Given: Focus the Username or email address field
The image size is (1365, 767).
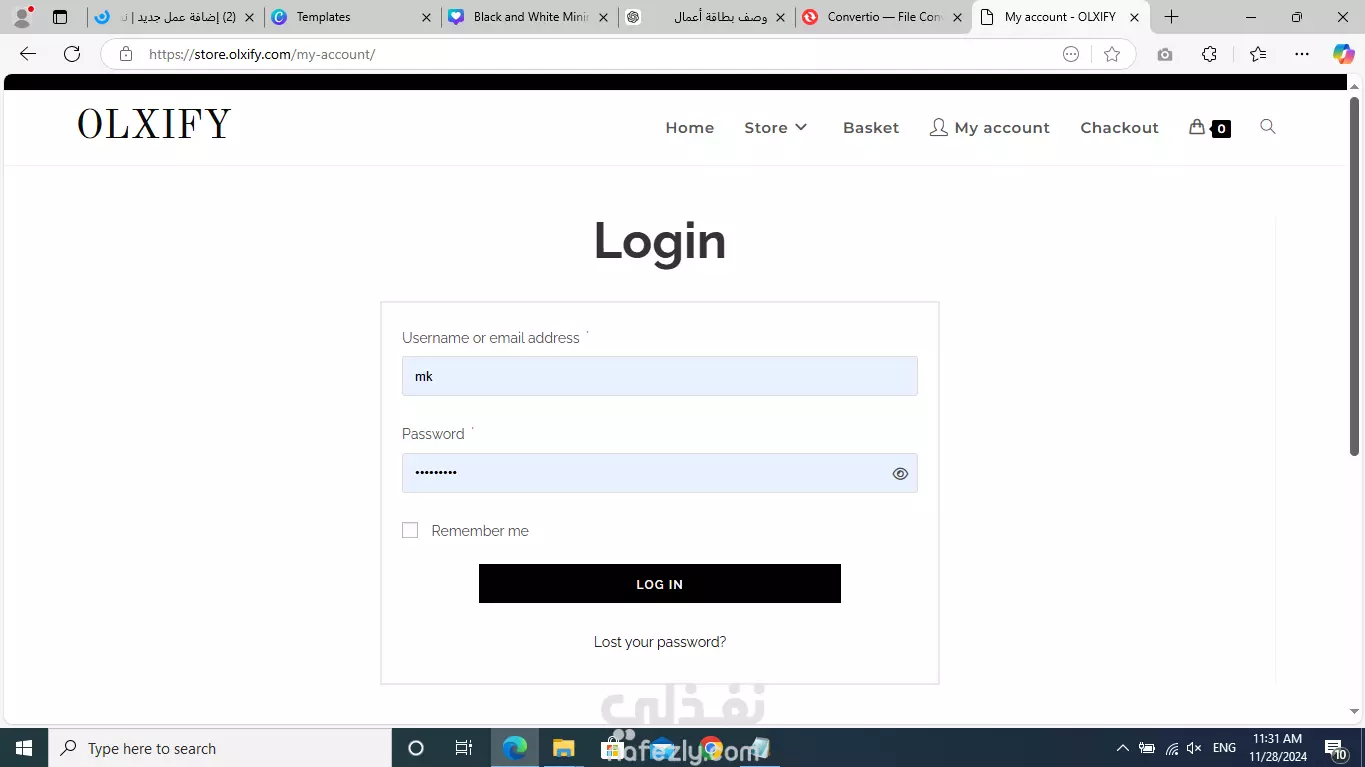Looking at the screenshot, I should [x=660, y=376].
